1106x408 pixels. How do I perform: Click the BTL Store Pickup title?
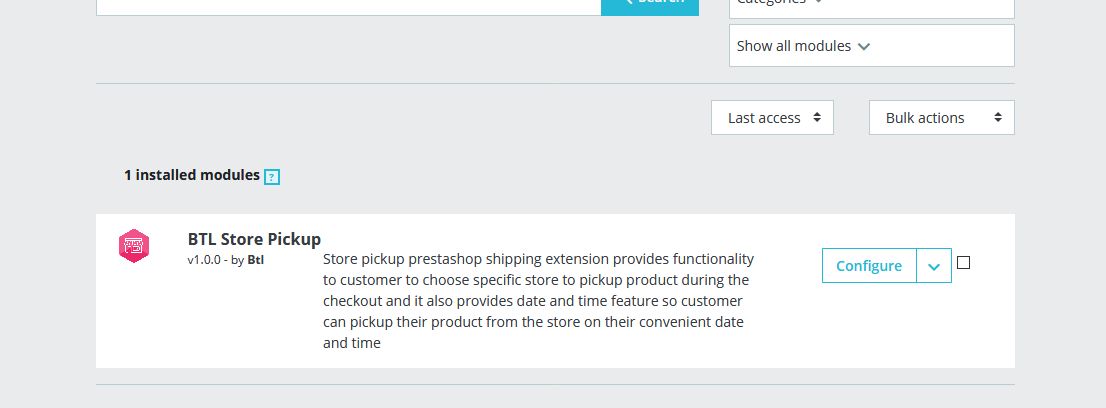pos(254,239)
